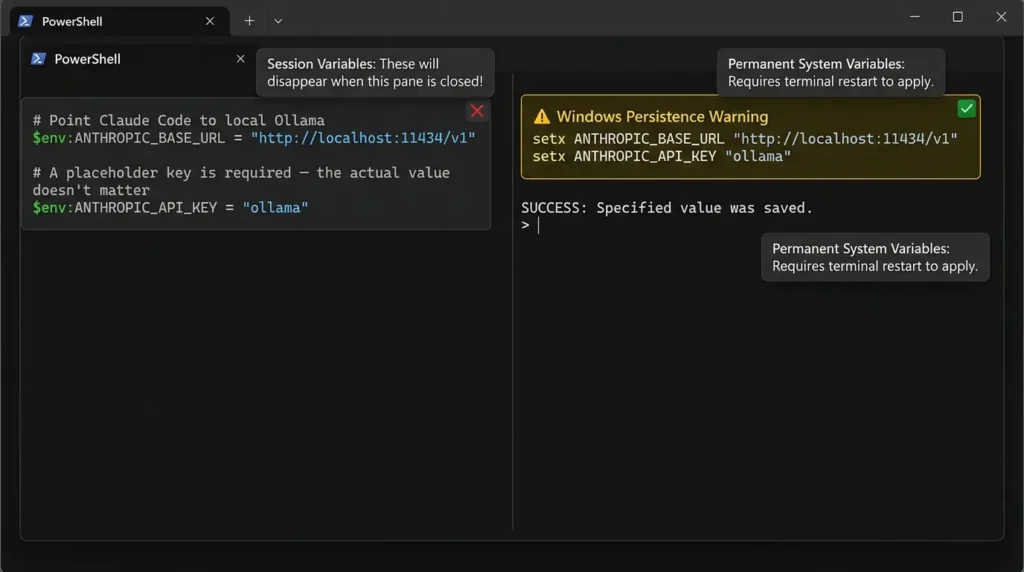1024x572 pixels.
Task: Click the setx ANTHROPIC_BASE_URL command line
Action: point(744,138)
